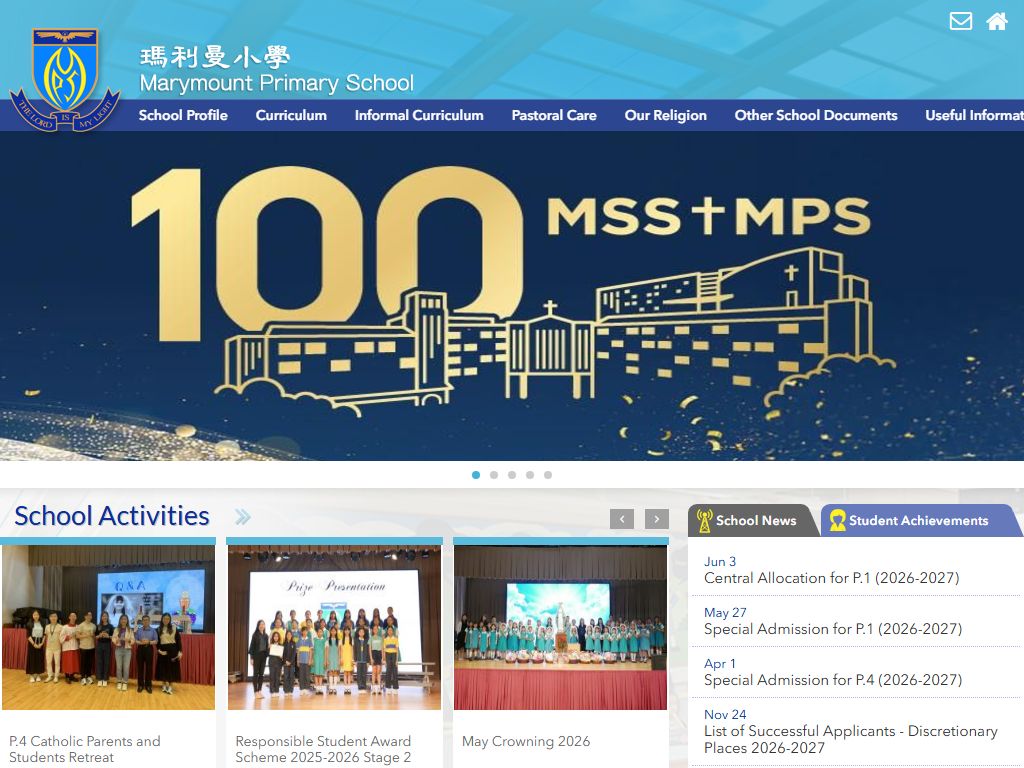Click the School News antenna icon
1024x768 pixels.
click(704, 520)
